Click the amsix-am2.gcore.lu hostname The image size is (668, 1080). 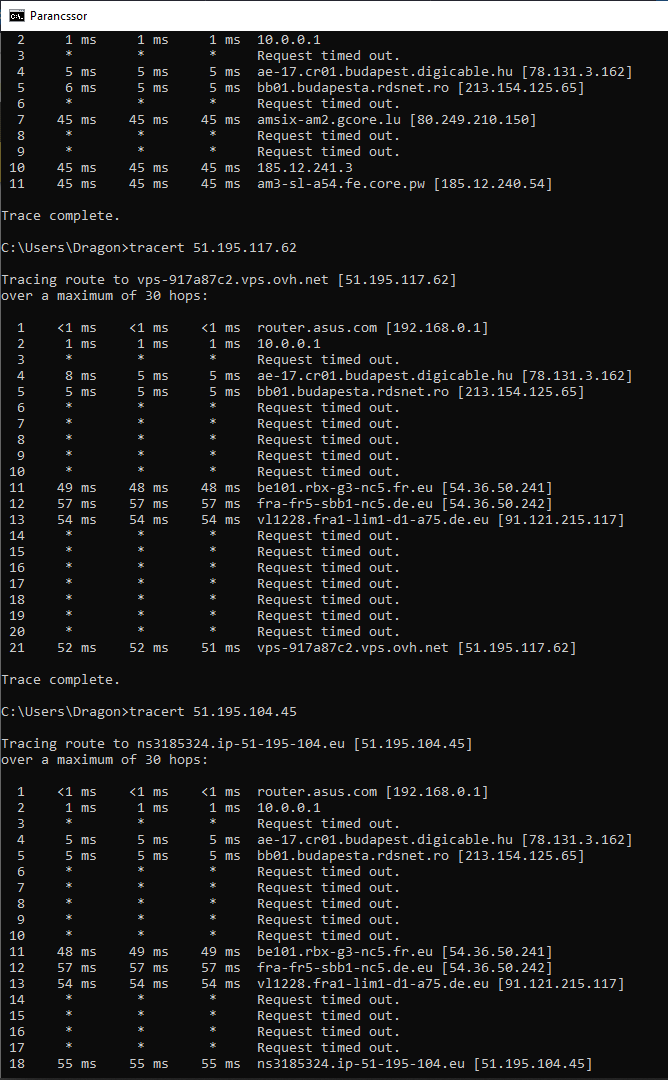329,120
